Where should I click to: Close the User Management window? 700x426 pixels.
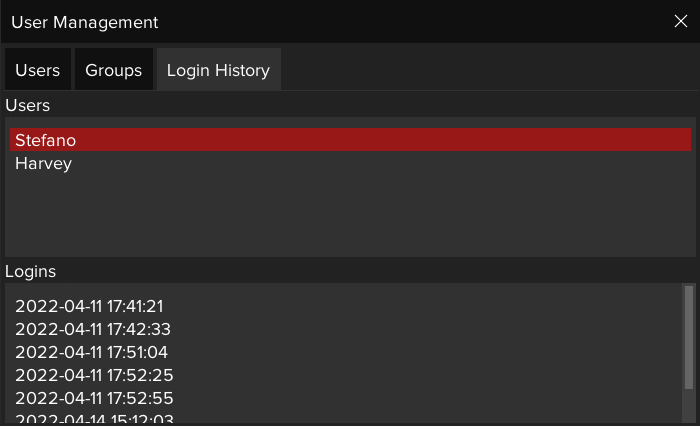pos(681,22)
